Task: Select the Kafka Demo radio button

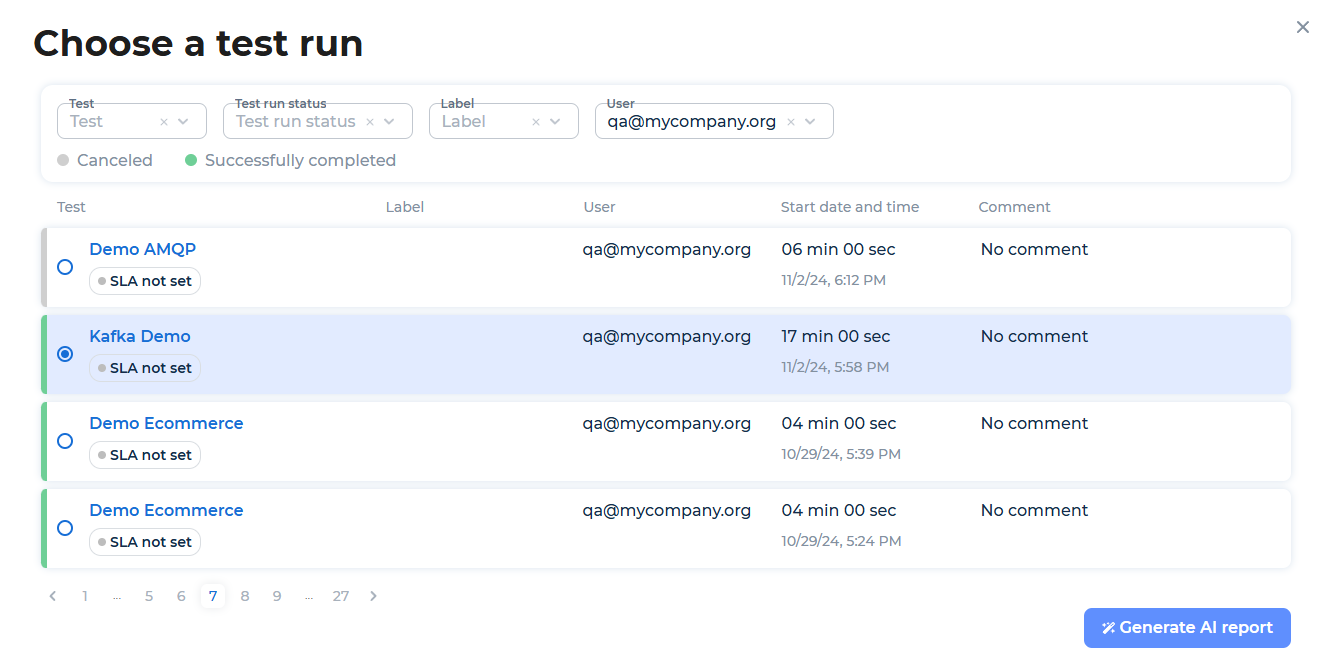Action: click(x=65, y=354)
